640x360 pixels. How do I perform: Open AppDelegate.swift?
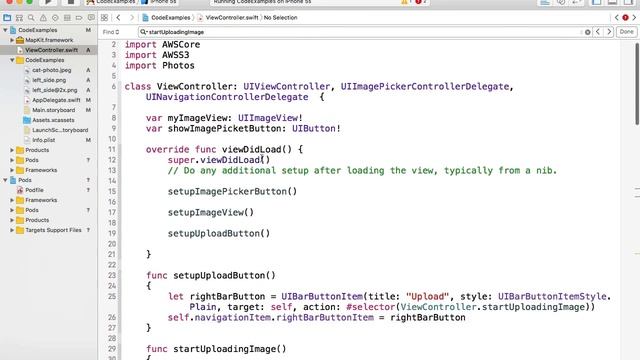56,100
